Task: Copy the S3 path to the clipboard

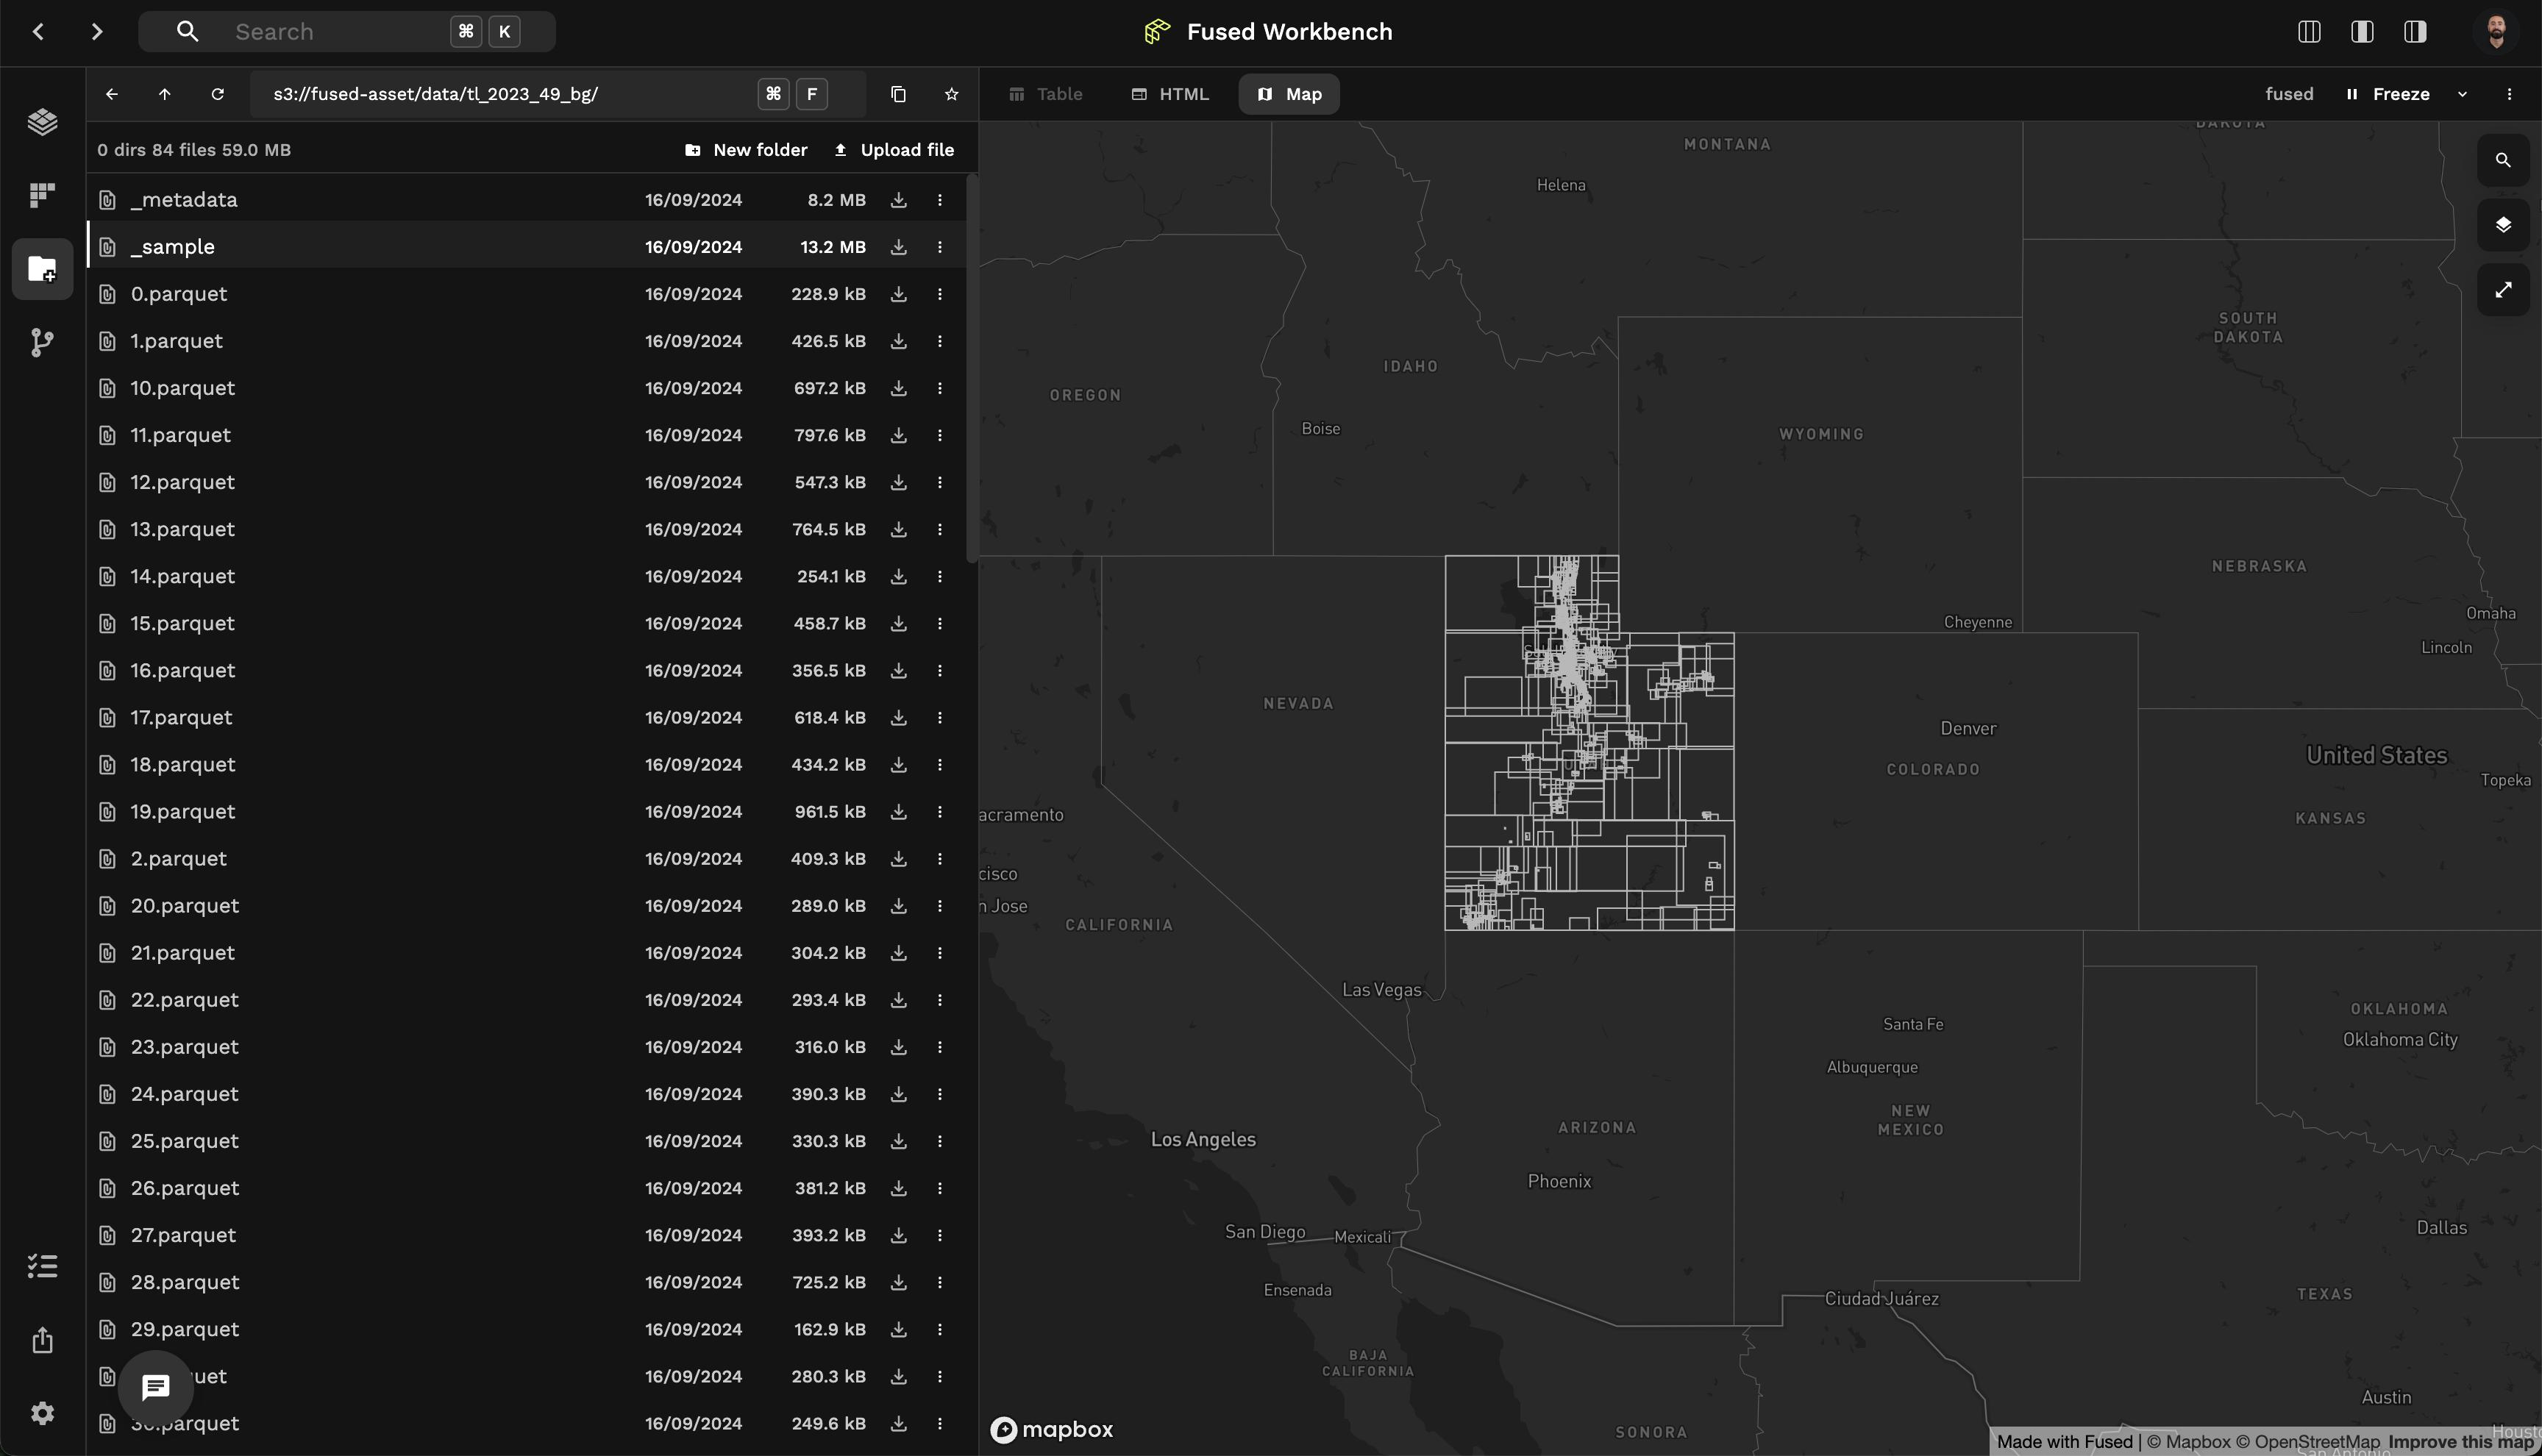Action: pos(898,94)
